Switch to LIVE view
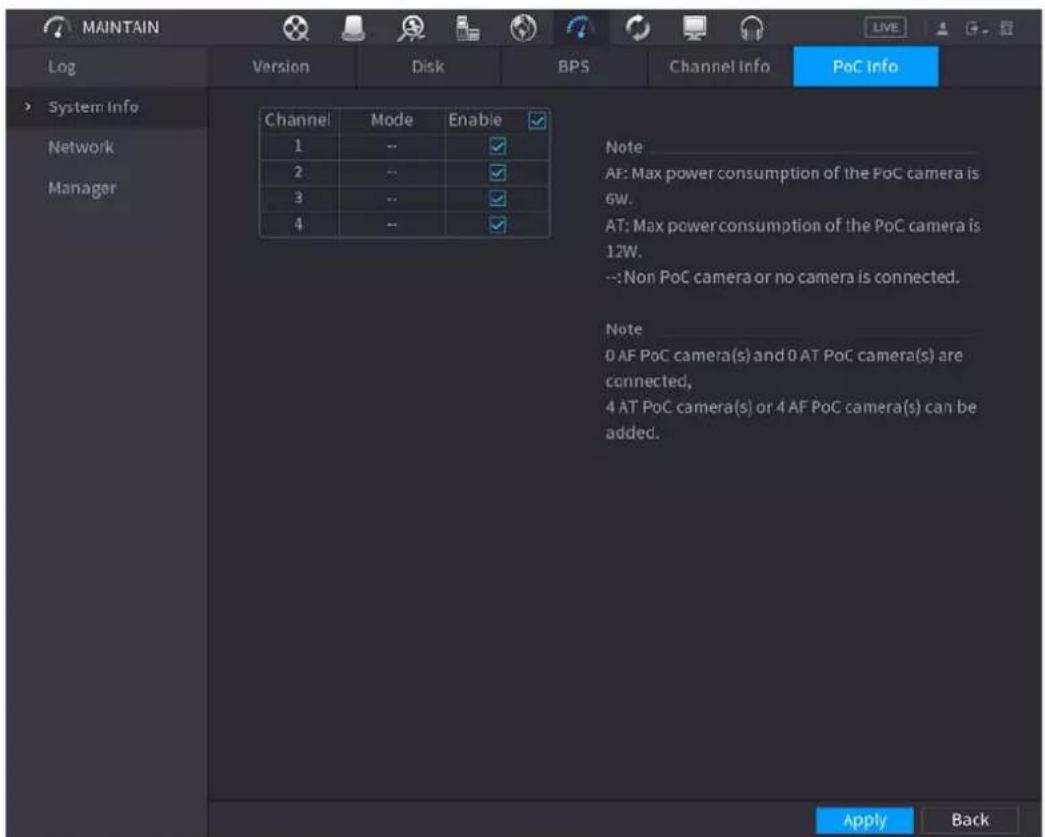 tap(885, 27)
